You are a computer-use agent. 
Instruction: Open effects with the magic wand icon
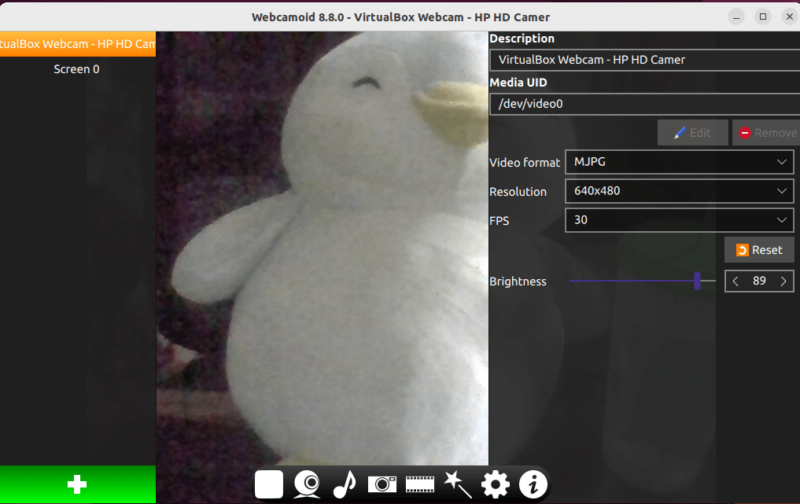pos(458,484)
